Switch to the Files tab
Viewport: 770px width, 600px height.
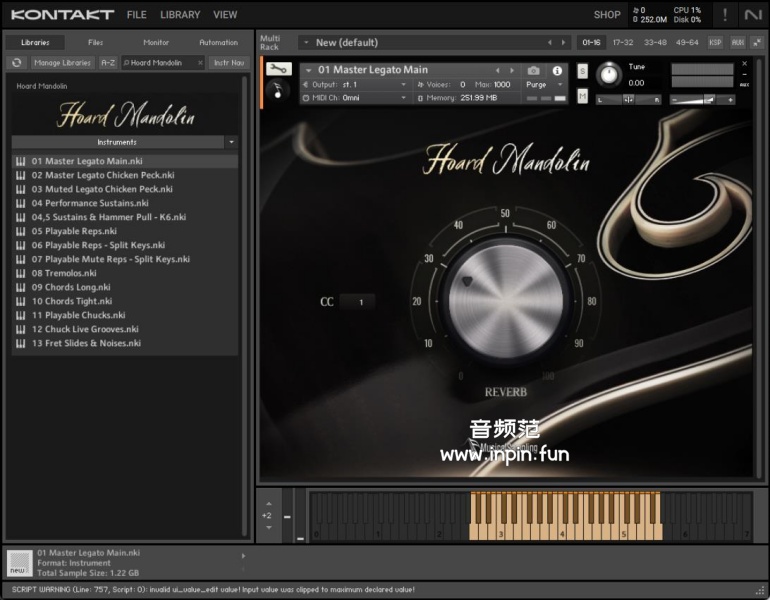95,43
